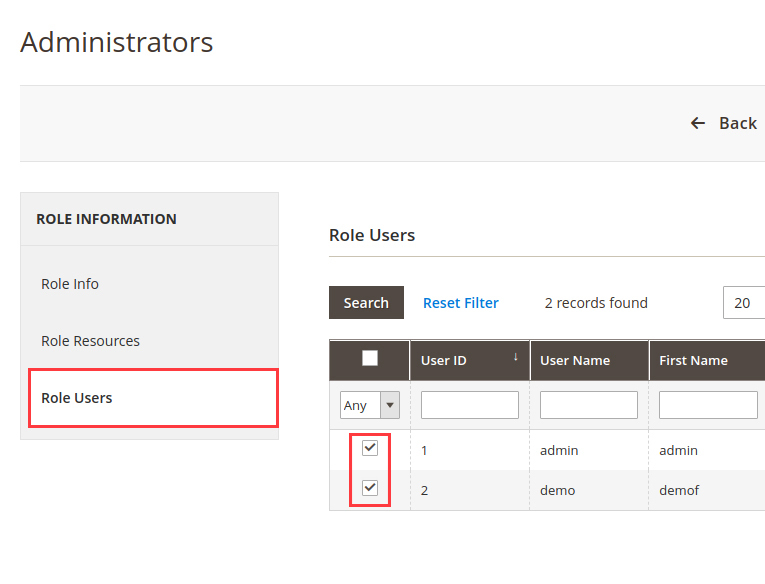The width and height of the screenshot is (765, 584).
Task: Click the Back arrow icon
Action: pyautogui.click(x=698, y=123)
